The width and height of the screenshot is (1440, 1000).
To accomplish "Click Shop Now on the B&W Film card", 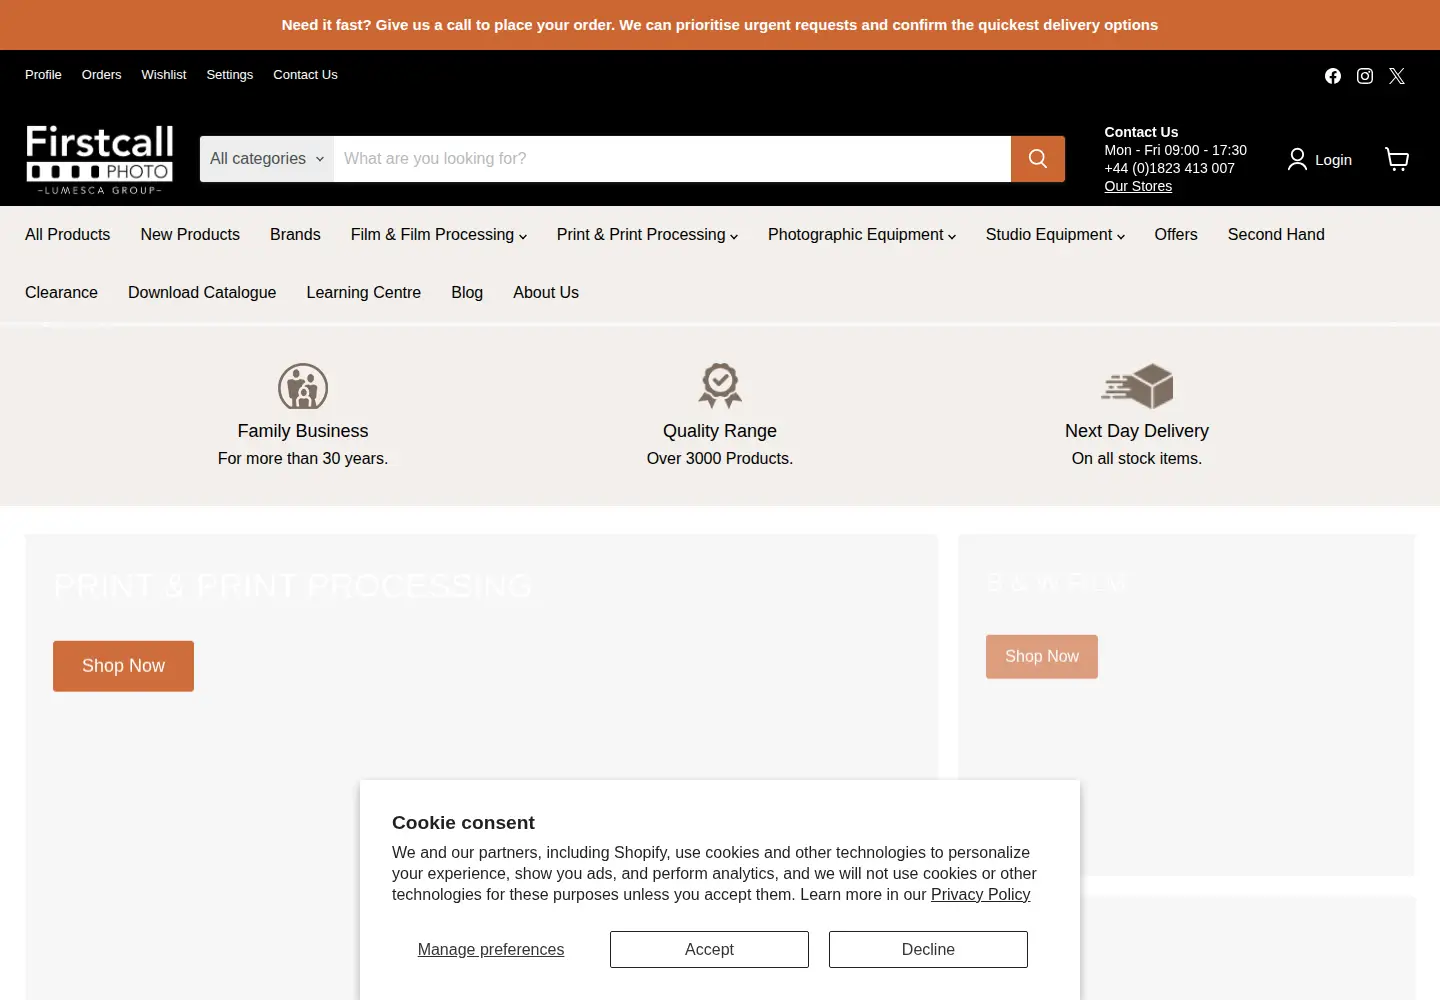I will pos(1042,657).
